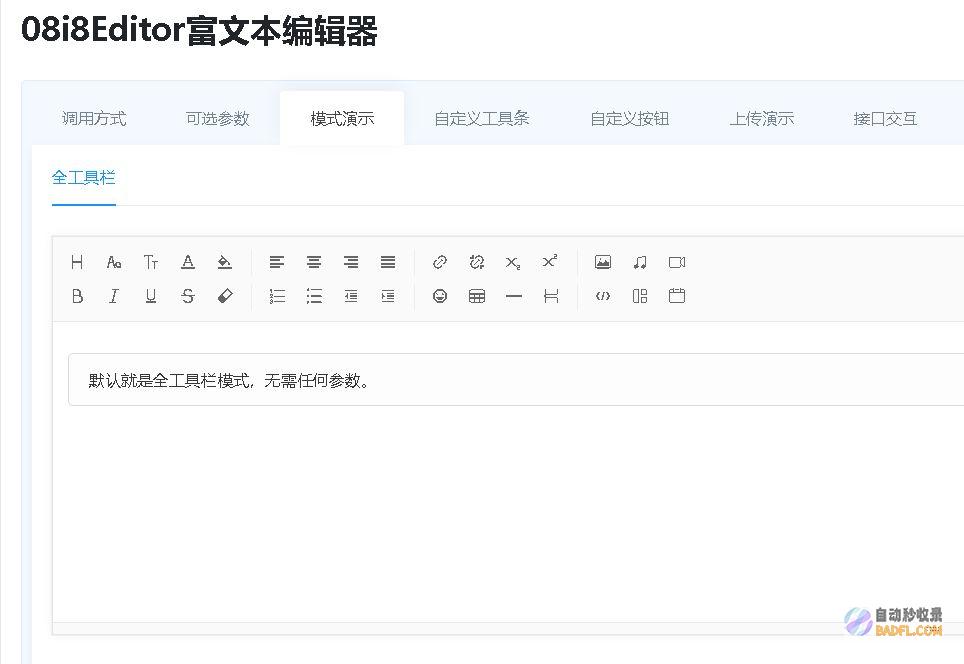The image size is (964, 664).
Task: Pick the background fill color bucket icon
Action: point(225,263)
